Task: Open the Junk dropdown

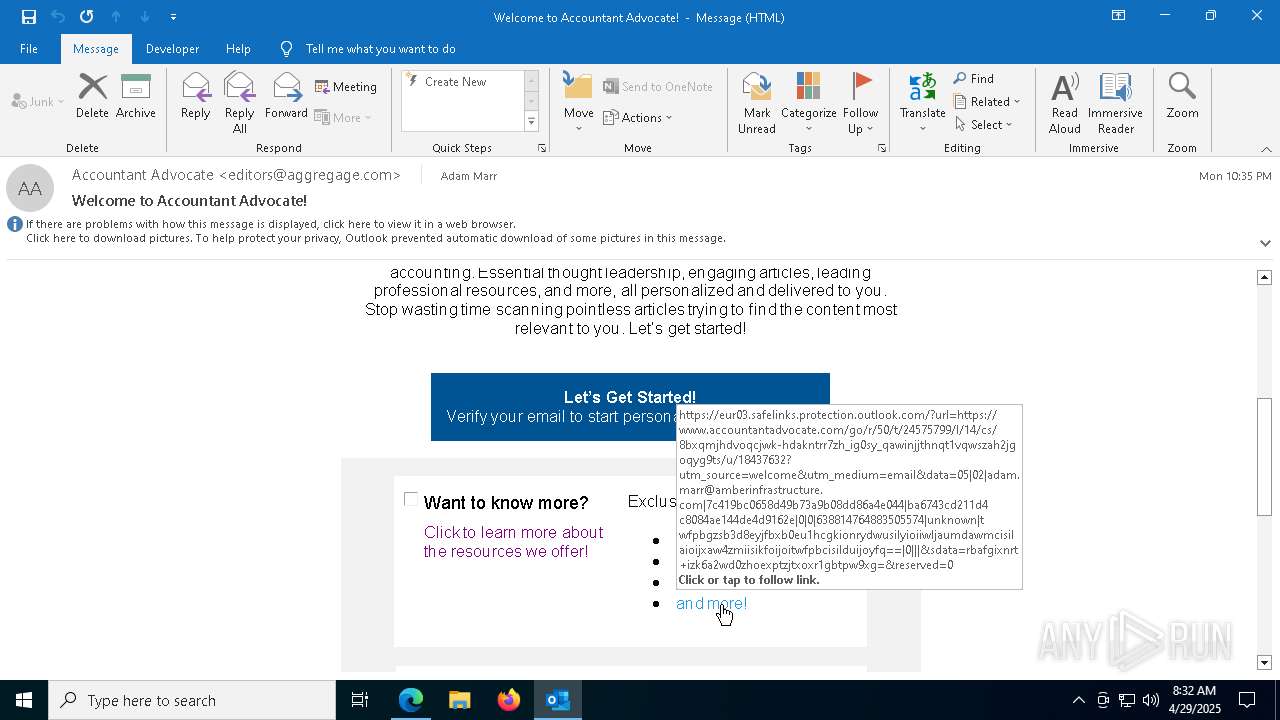Action: (38, 101)
